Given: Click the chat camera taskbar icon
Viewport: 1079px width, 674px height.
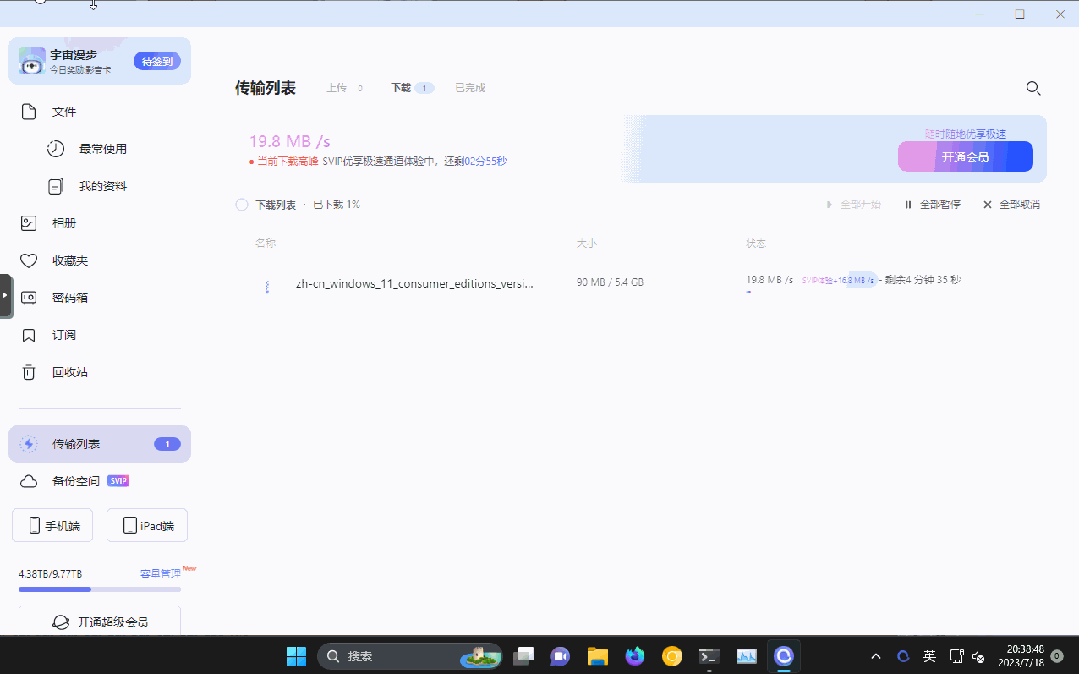Looking at the screenshot, I should [x=560, y=656].
